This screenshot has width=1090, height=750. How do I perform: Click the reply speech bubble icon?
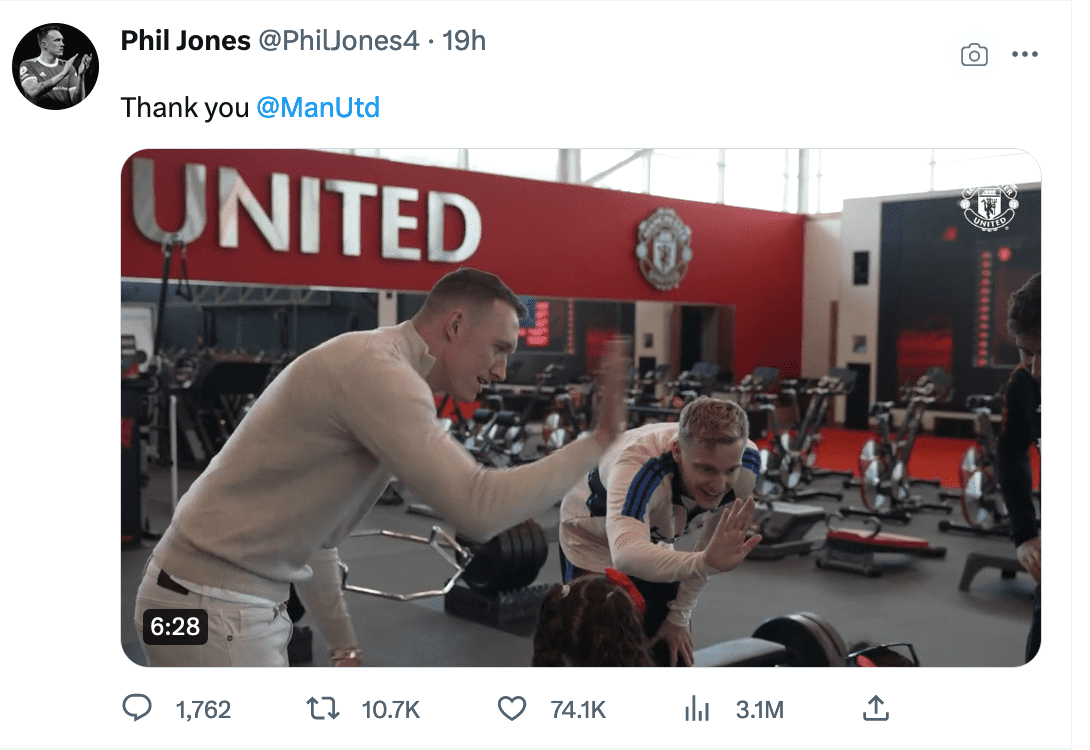click(137, 708)
